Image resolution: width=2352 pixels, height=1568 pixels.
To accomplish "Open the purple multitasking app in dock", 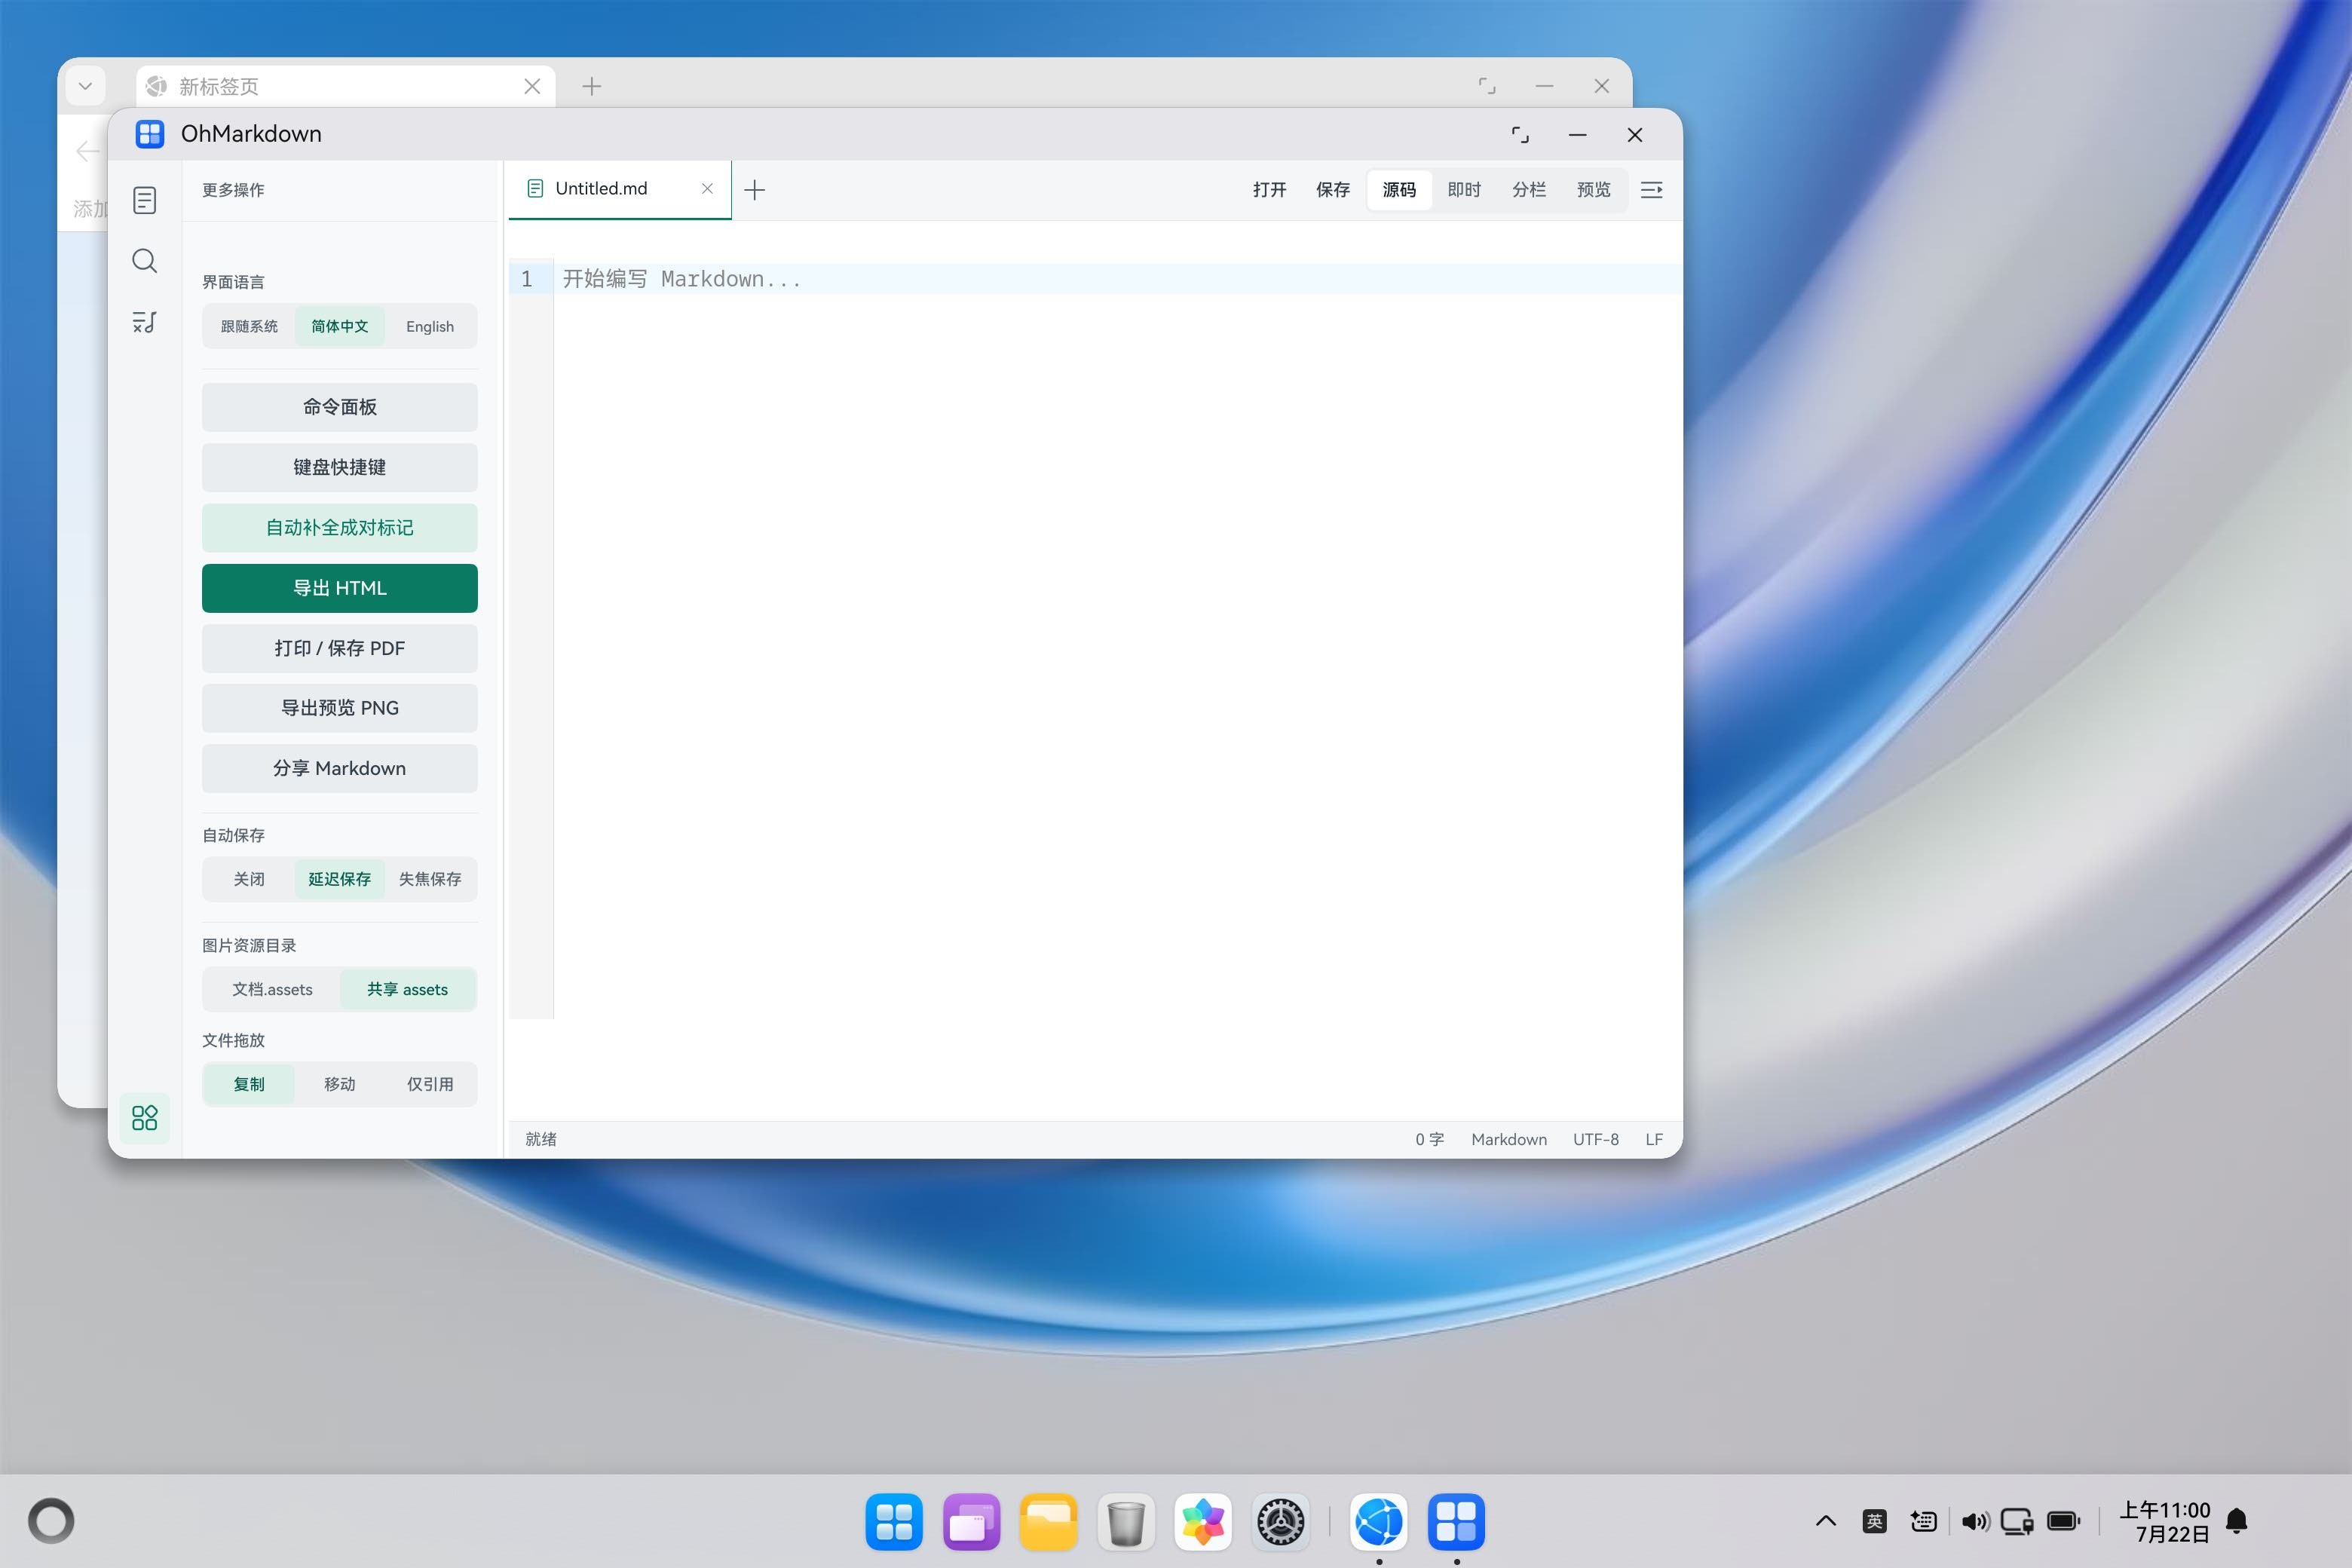I will tap(971, 1521).
